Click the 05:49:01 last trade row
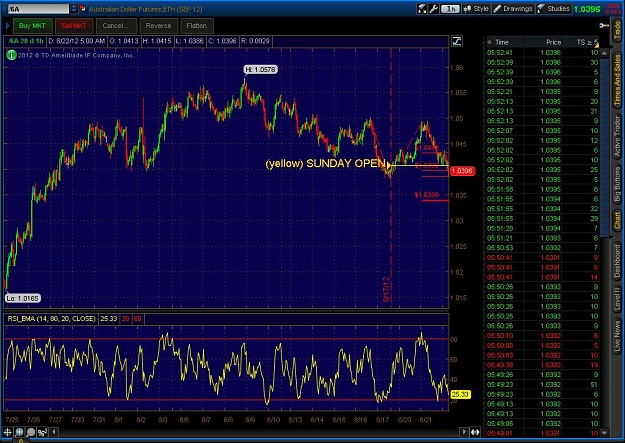Screen dimensions: 625x443 pyautogui.click(x=542, y=433)
